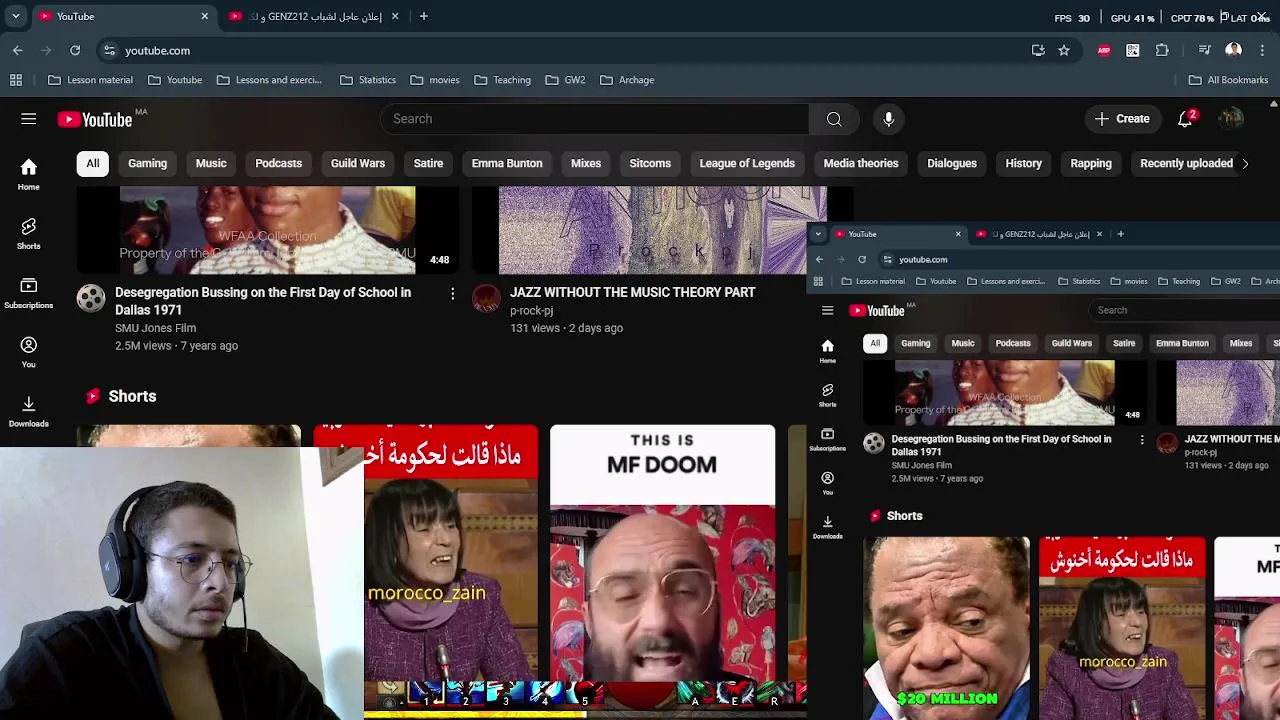Open Downloads in the main window sidebar
This screenshot has width=1280, height=720.
pos(28,411)
